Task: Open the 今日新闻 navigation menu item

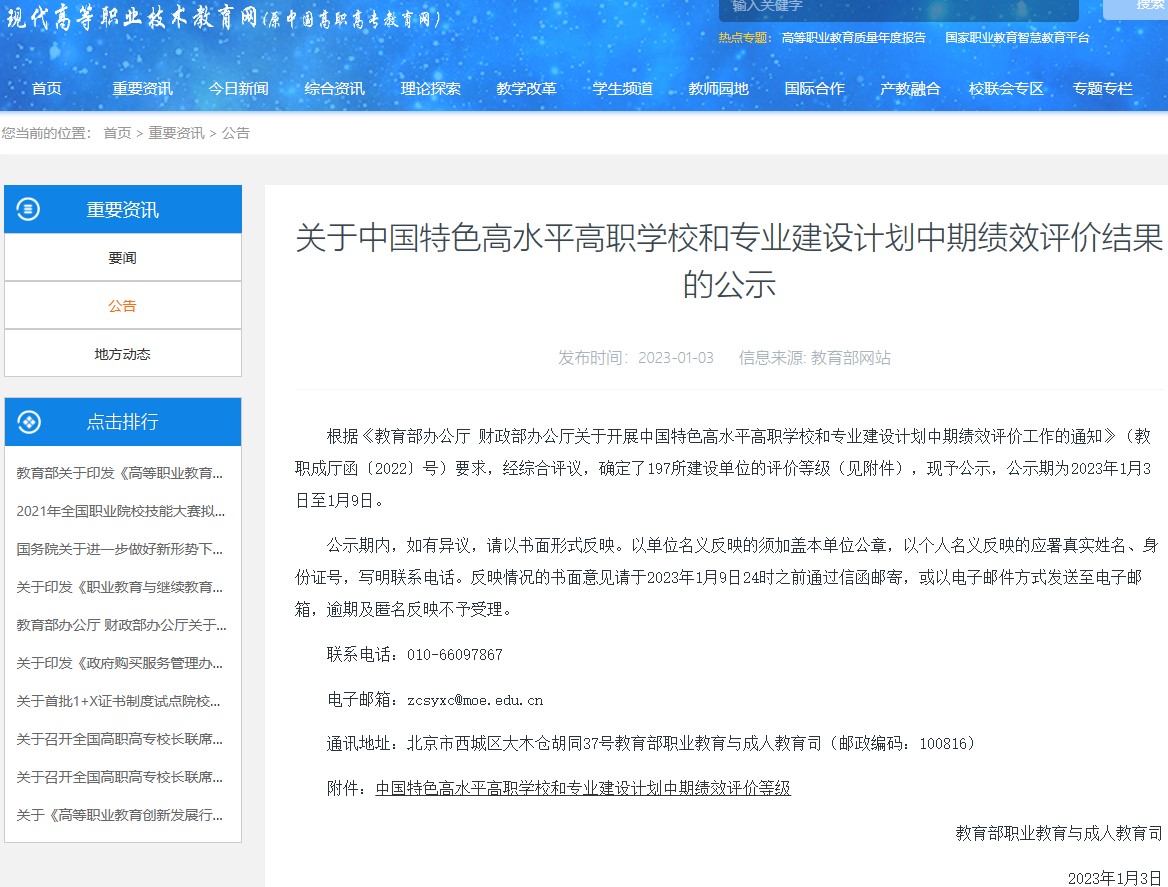Action: pyautogui.click(x=238, y=88)
